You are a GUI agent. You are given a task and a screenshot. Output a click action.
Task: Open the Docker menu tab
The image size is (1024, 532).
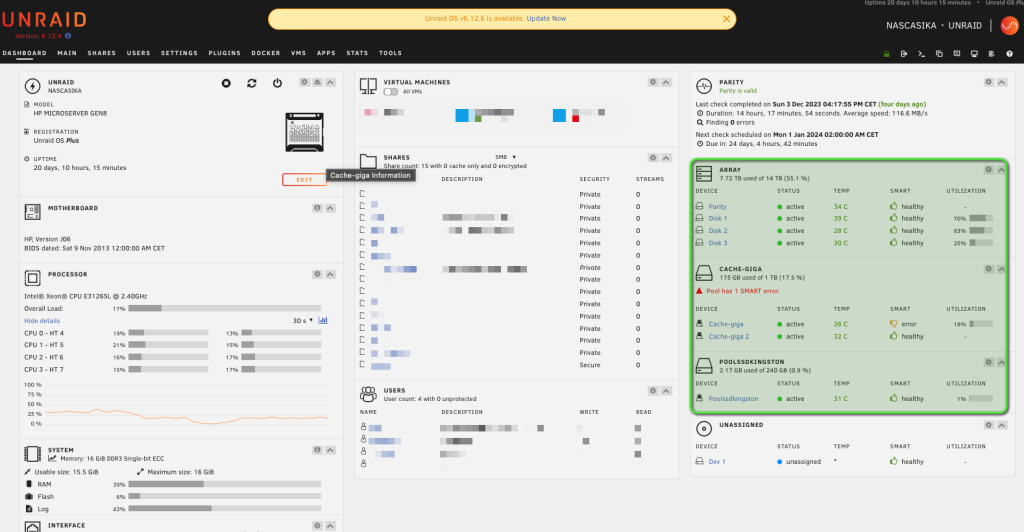(x=265, y=53)
